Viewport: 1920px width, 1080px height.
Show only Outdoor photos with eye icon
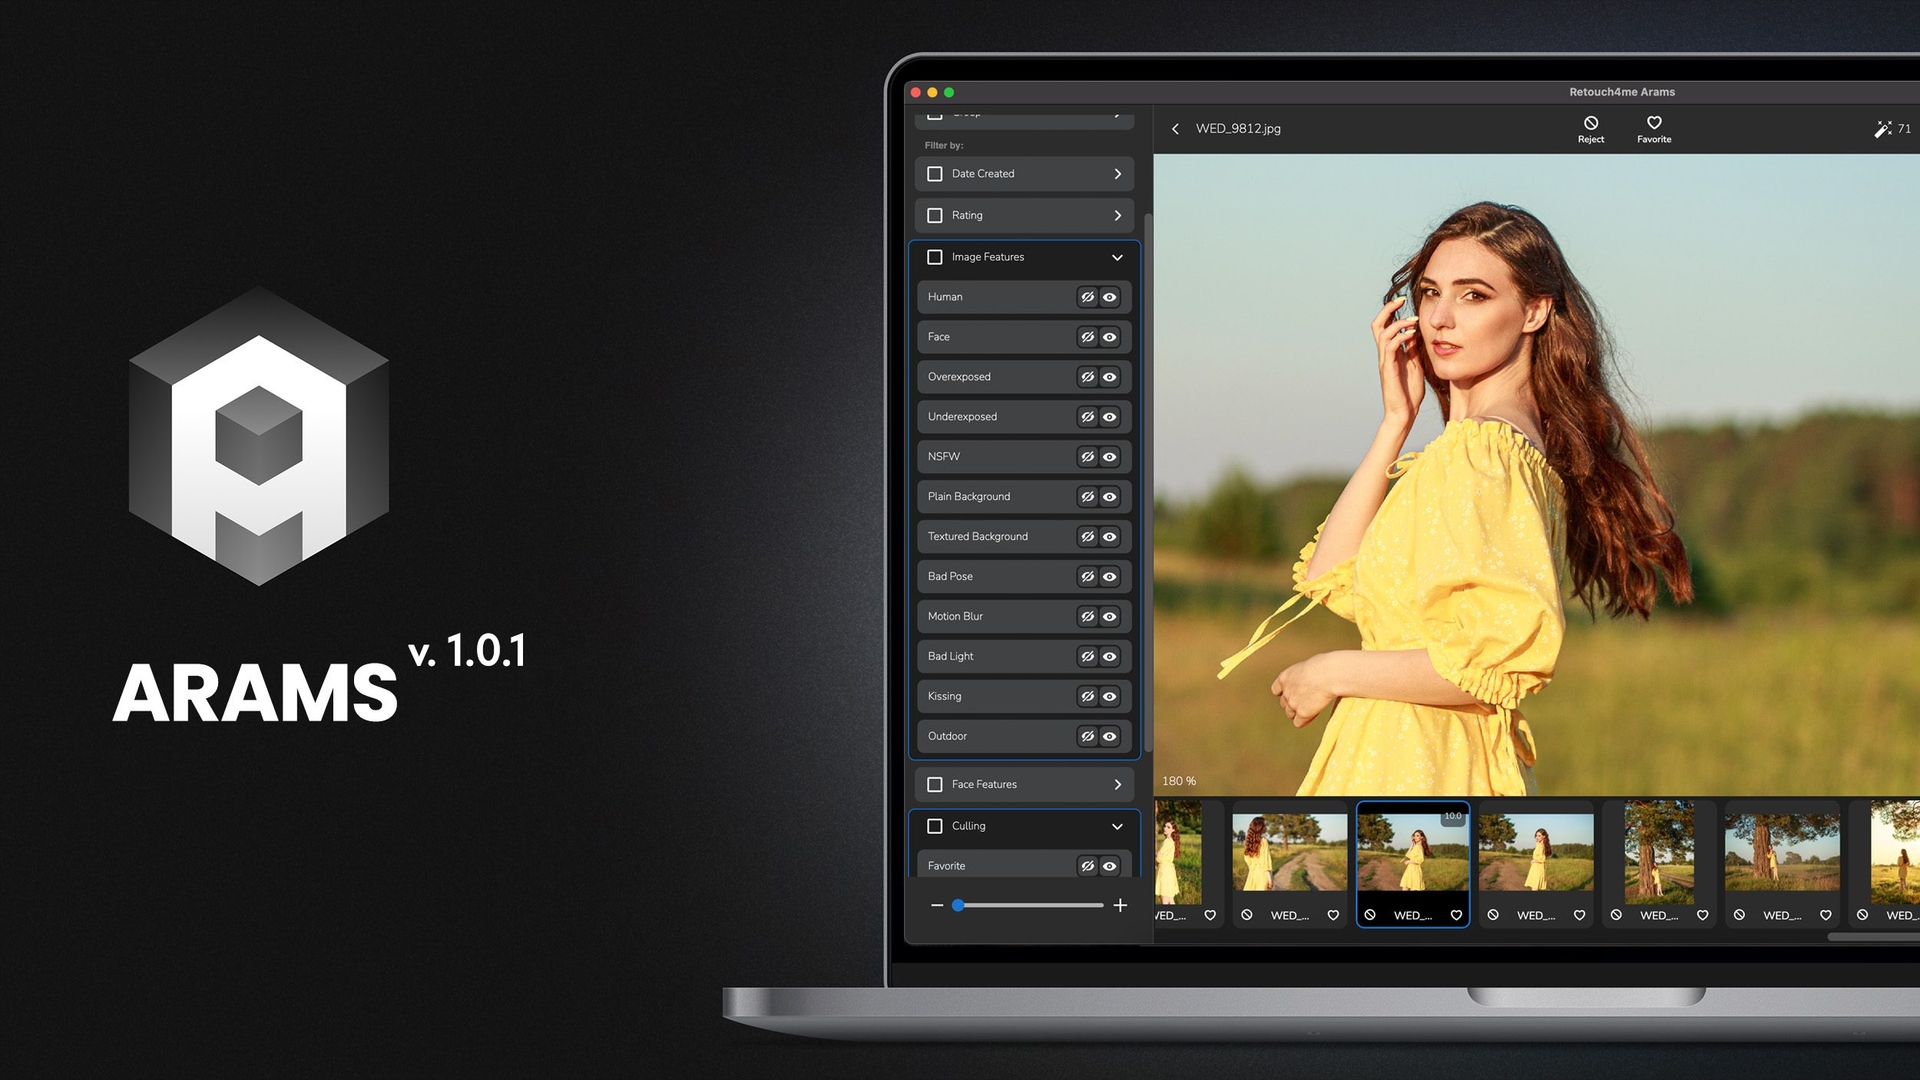coord(1110,737)
